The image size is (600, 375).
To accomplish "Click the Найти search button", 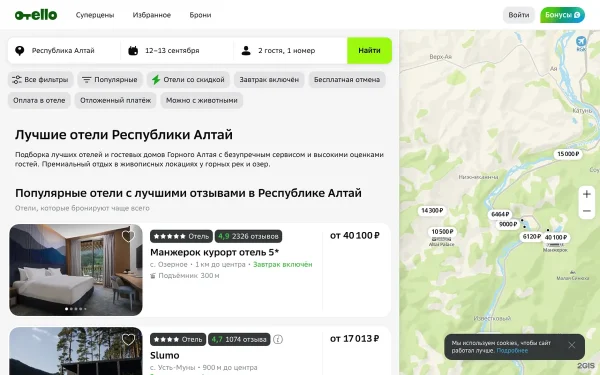I will 369,51.
